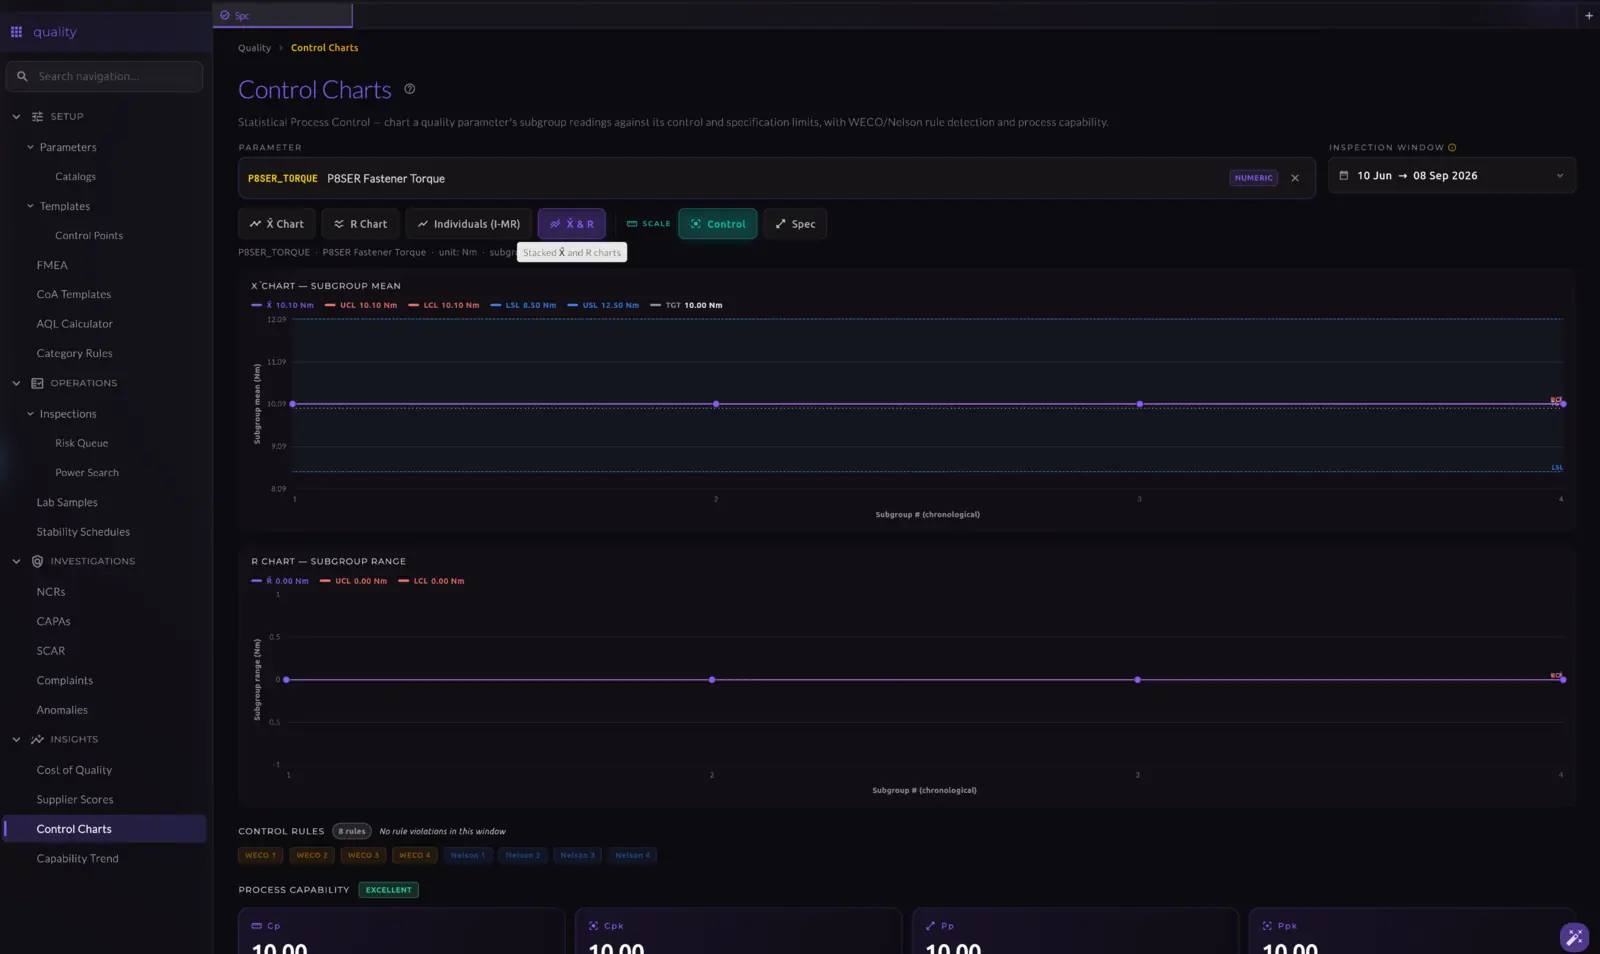Switch to R Chart view
This screenshot has height=954, width=1600.
point(361,224)
